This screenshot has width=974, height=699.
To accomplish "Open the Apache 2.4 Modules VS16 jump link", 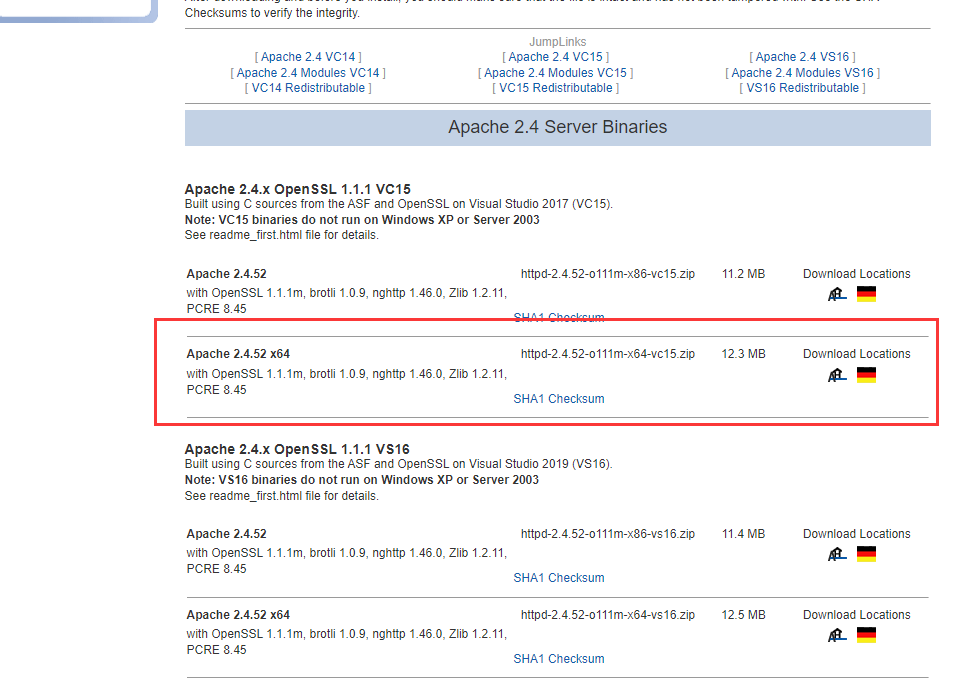I will (x=803, y=73).
